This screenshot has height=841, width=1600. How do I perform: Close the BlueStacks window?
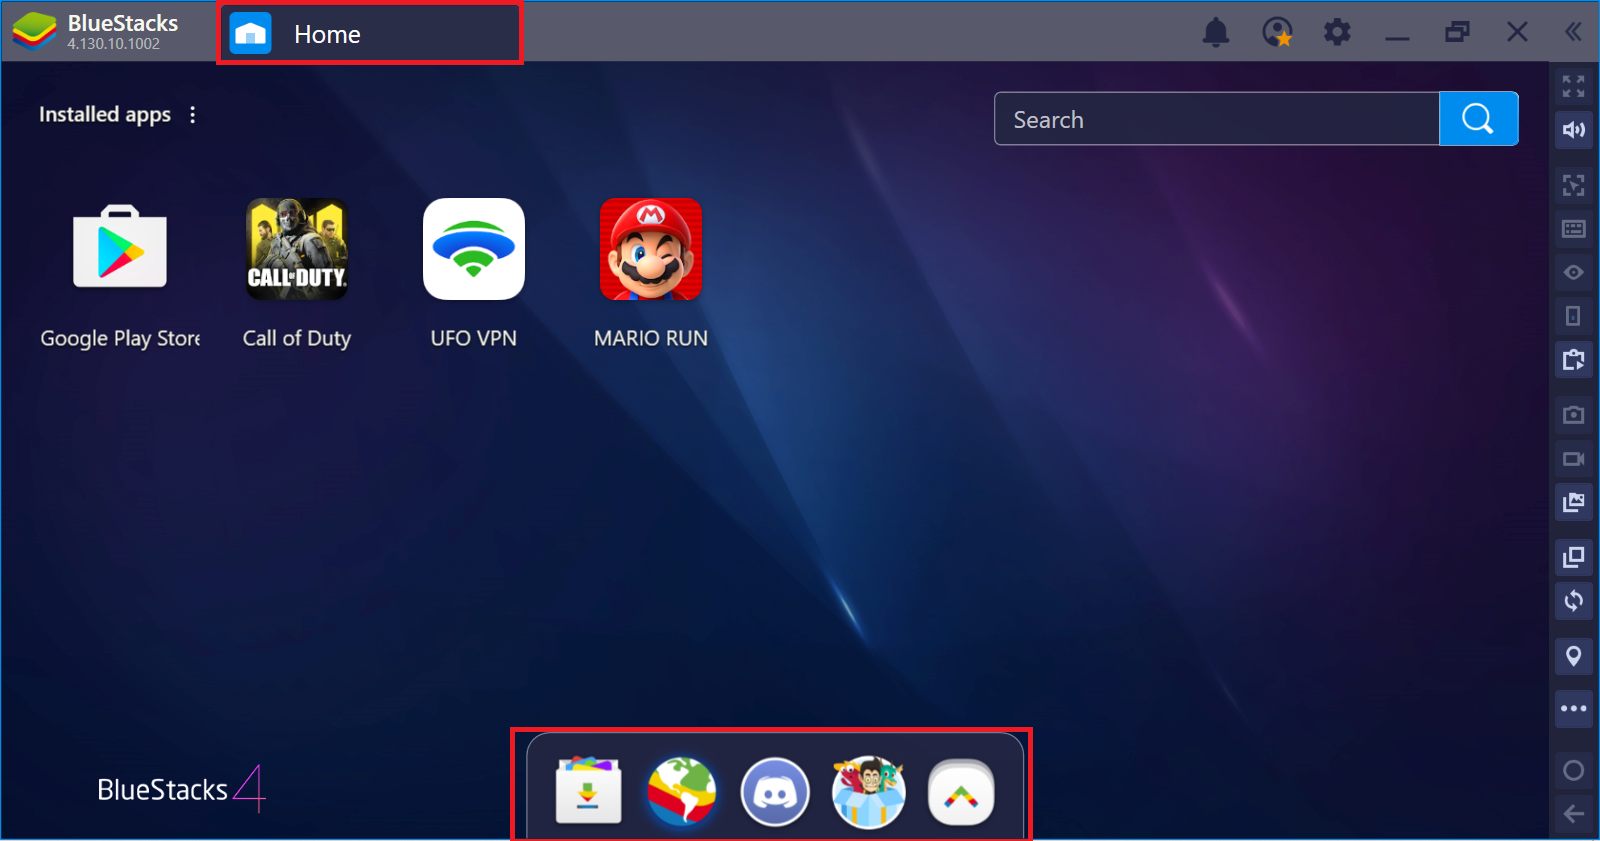coord(1517,33)
